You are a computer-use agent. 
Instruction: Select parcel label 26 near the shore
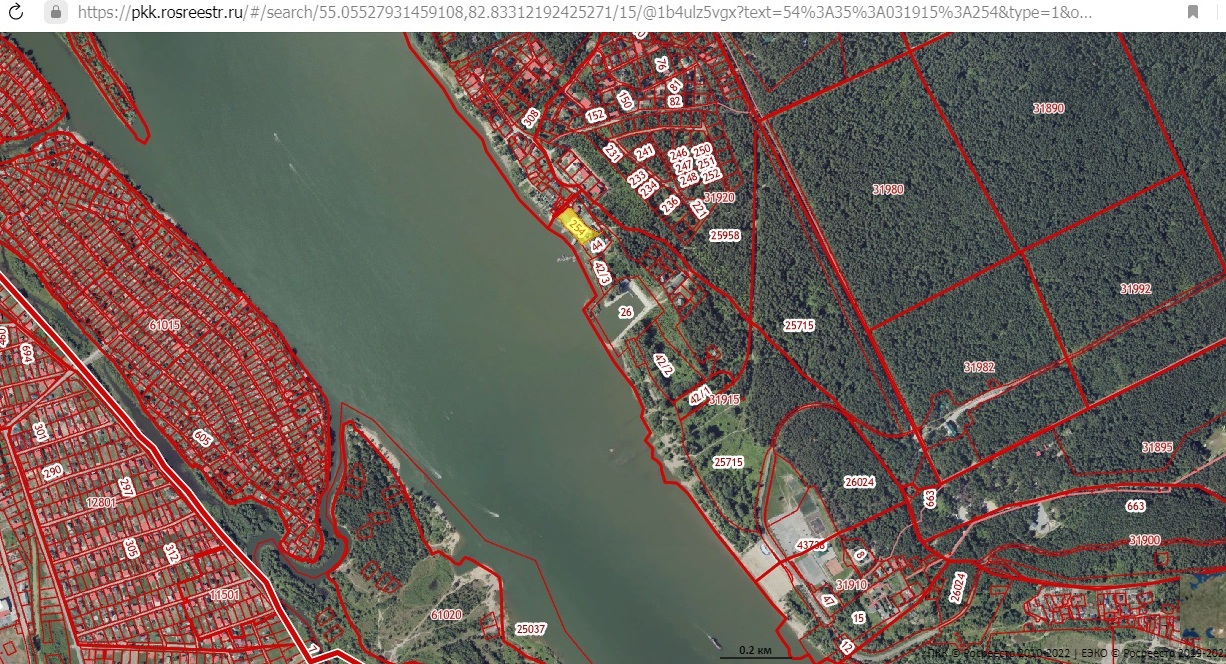(x=626, y=312)
